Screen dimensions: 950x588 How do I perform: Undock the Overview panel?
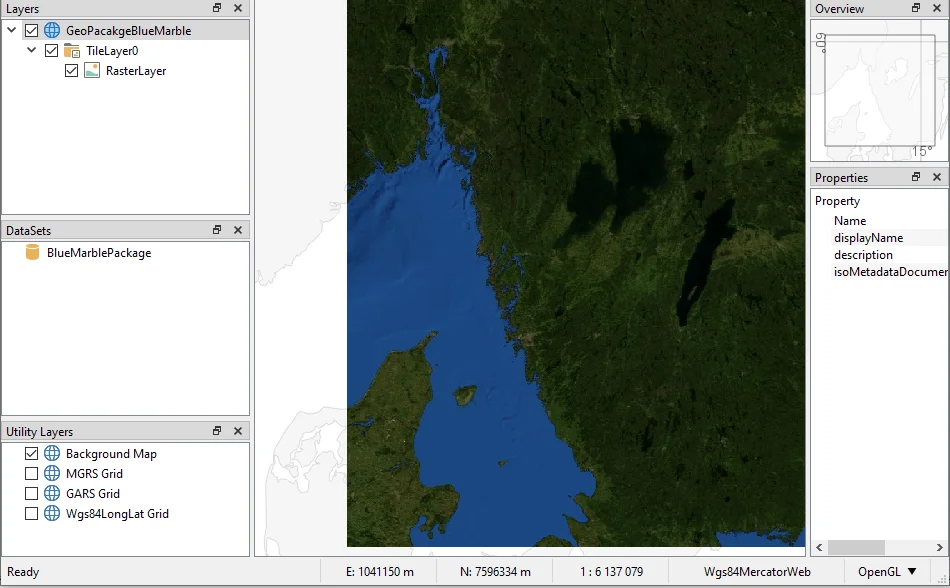click(x=916, y=8)
